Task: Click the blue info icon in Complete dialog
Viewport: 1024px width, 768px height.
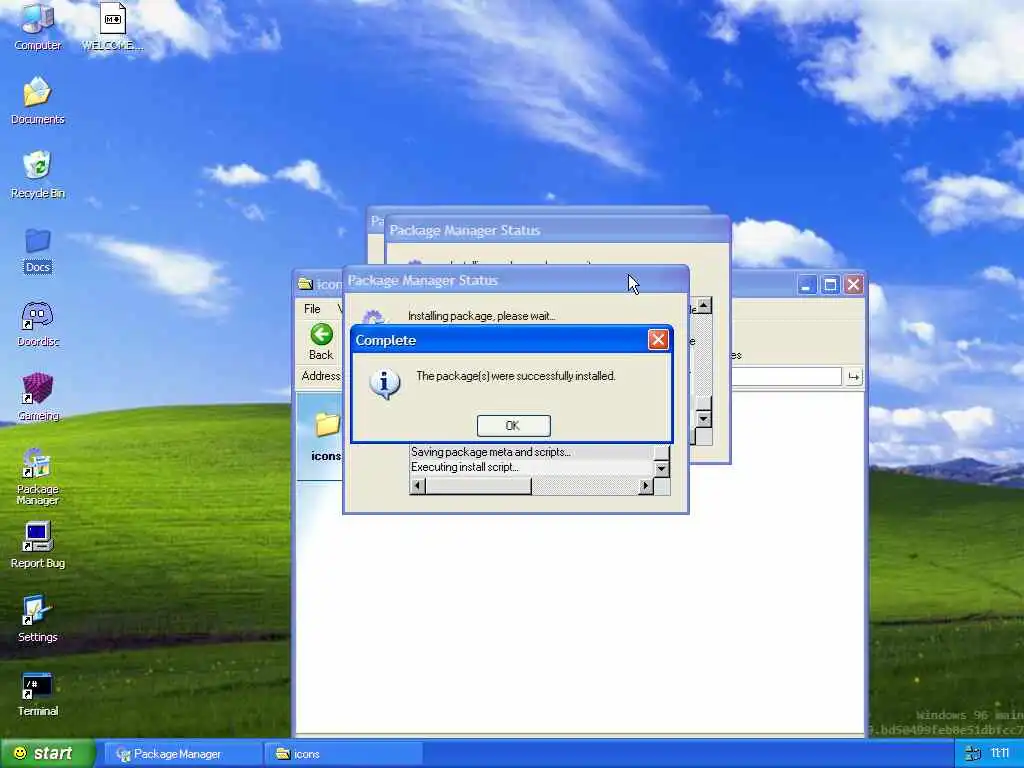Action: point(385,384)
